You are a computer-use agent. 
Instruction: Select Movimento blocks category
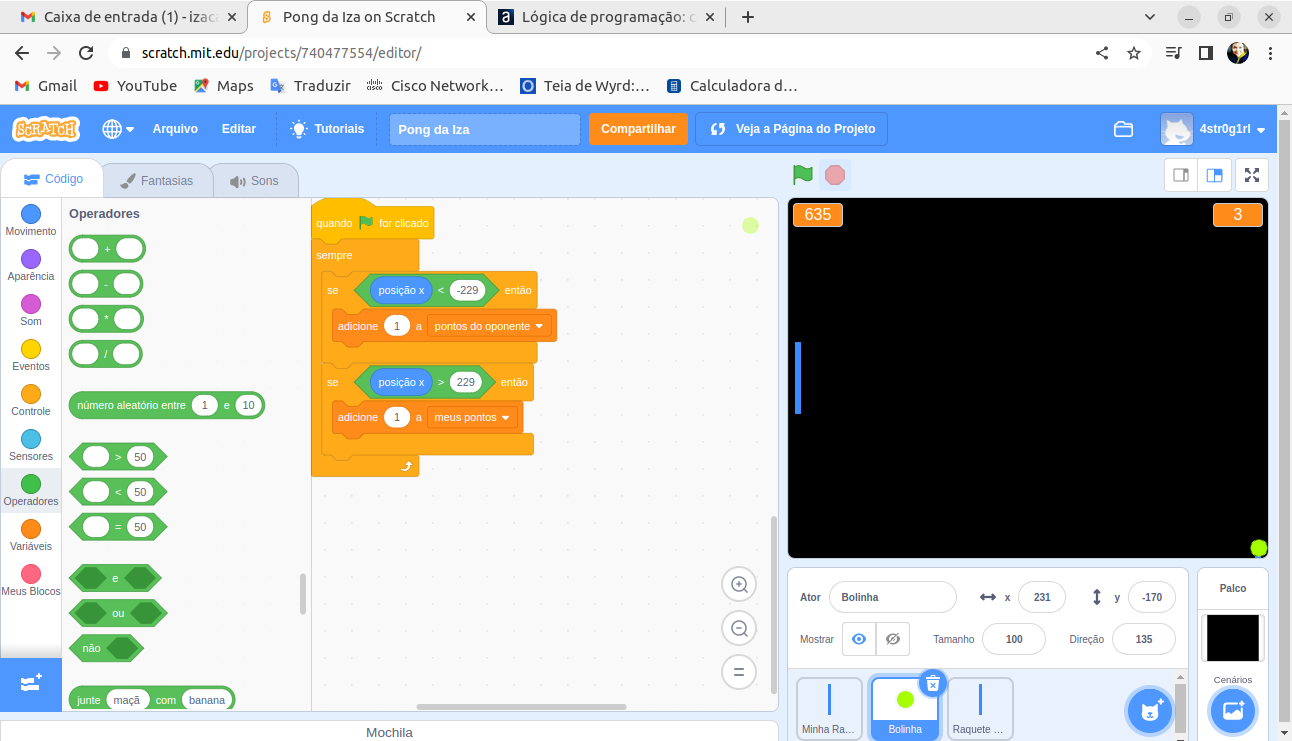(31, 220)
